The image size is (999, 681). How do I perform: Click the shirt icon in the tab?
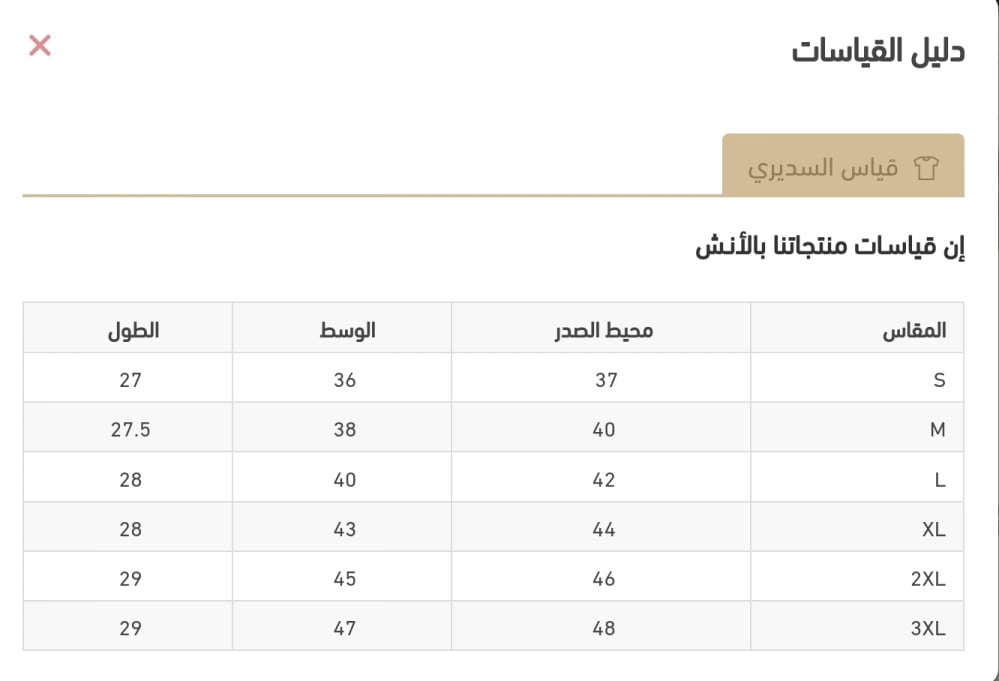click(x=927, y=167)
